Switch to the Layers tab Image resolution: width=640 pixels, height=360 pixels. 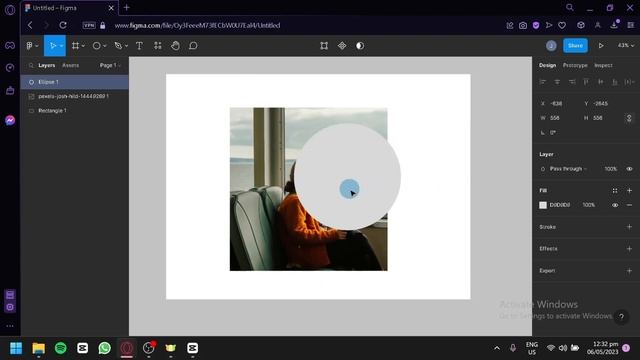coord(47,65)
